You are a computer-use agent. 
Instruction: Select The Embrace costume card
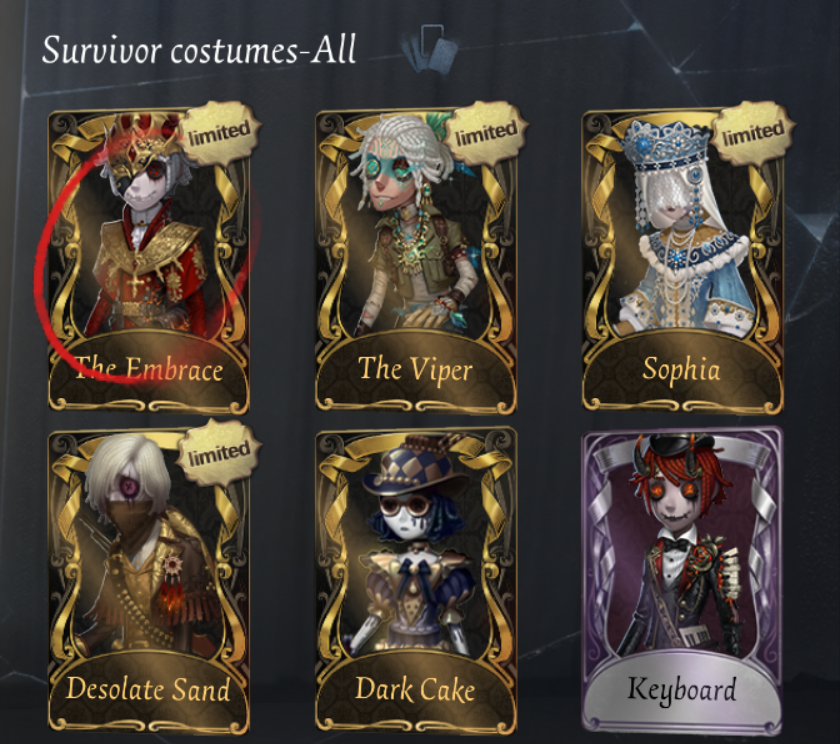tap(148, 261)
